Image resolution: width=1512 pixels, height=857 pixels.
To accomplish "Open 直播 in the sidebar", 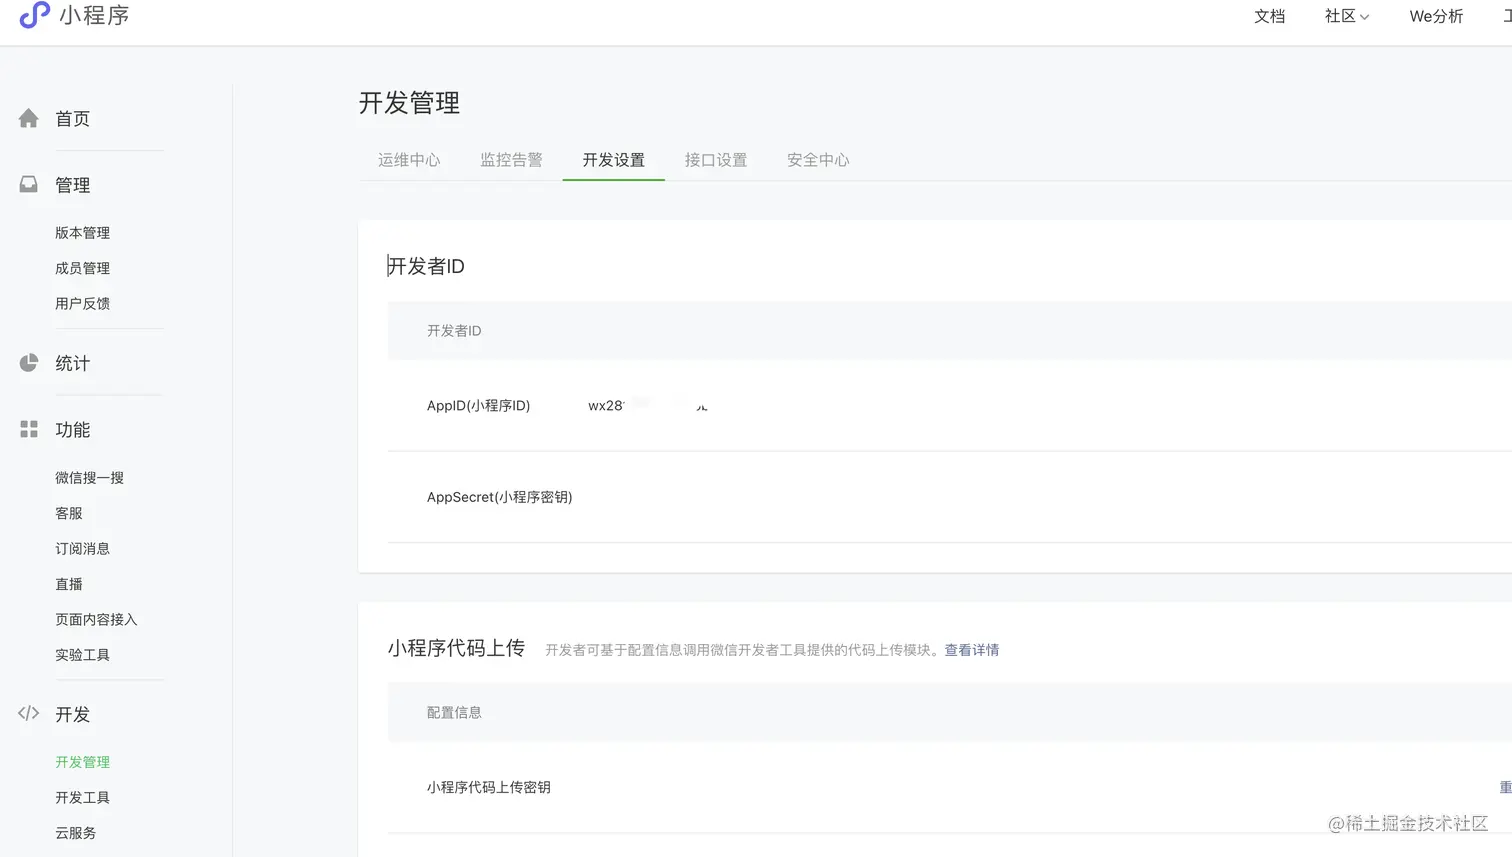I will click(69, 584).
